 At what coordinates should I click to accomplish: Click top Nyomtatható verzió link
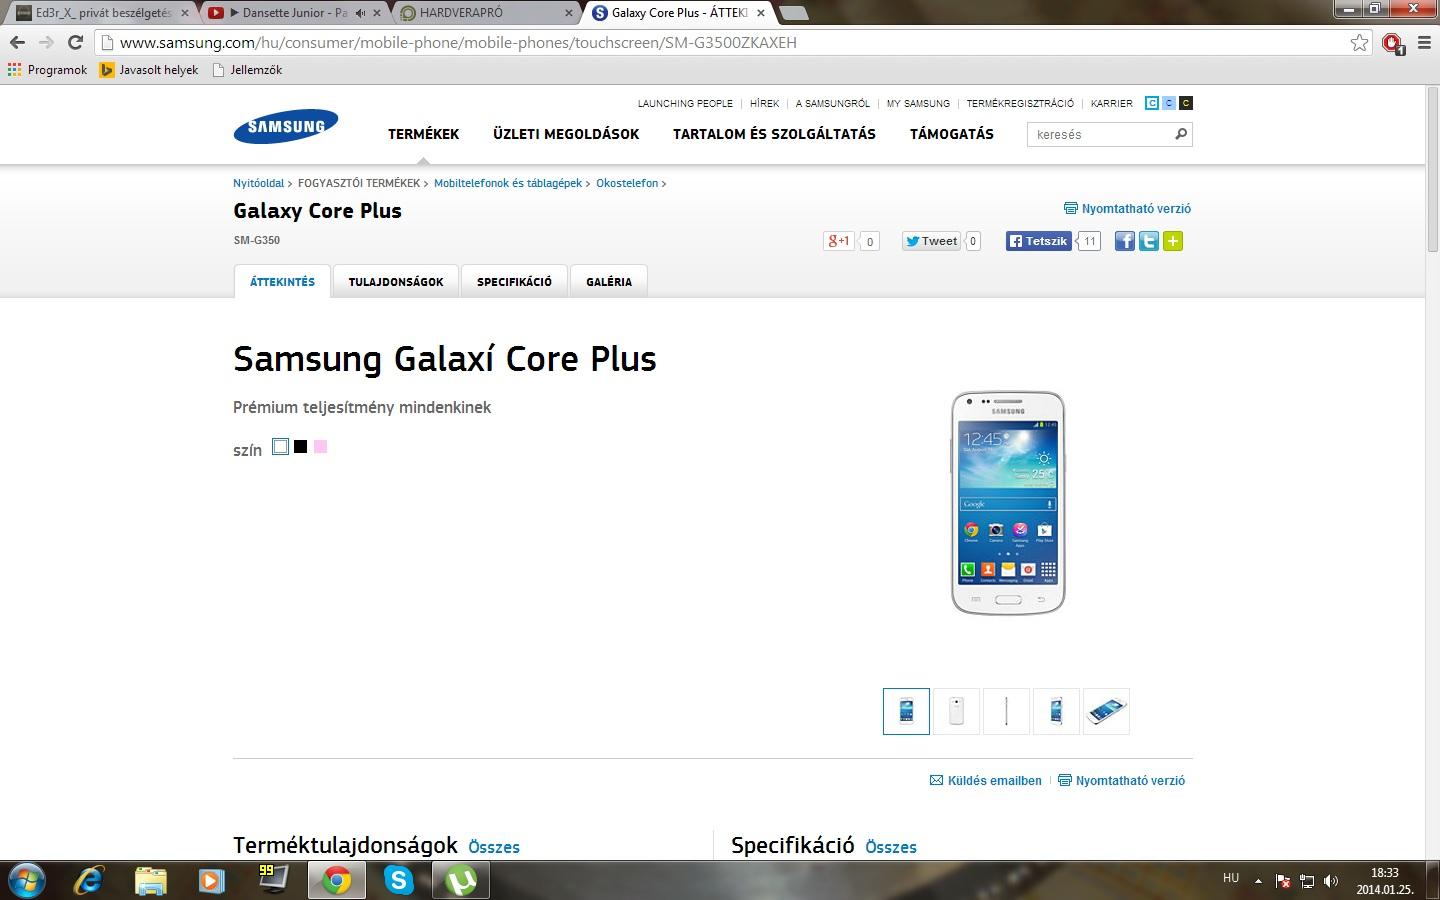coord(1128,209)
